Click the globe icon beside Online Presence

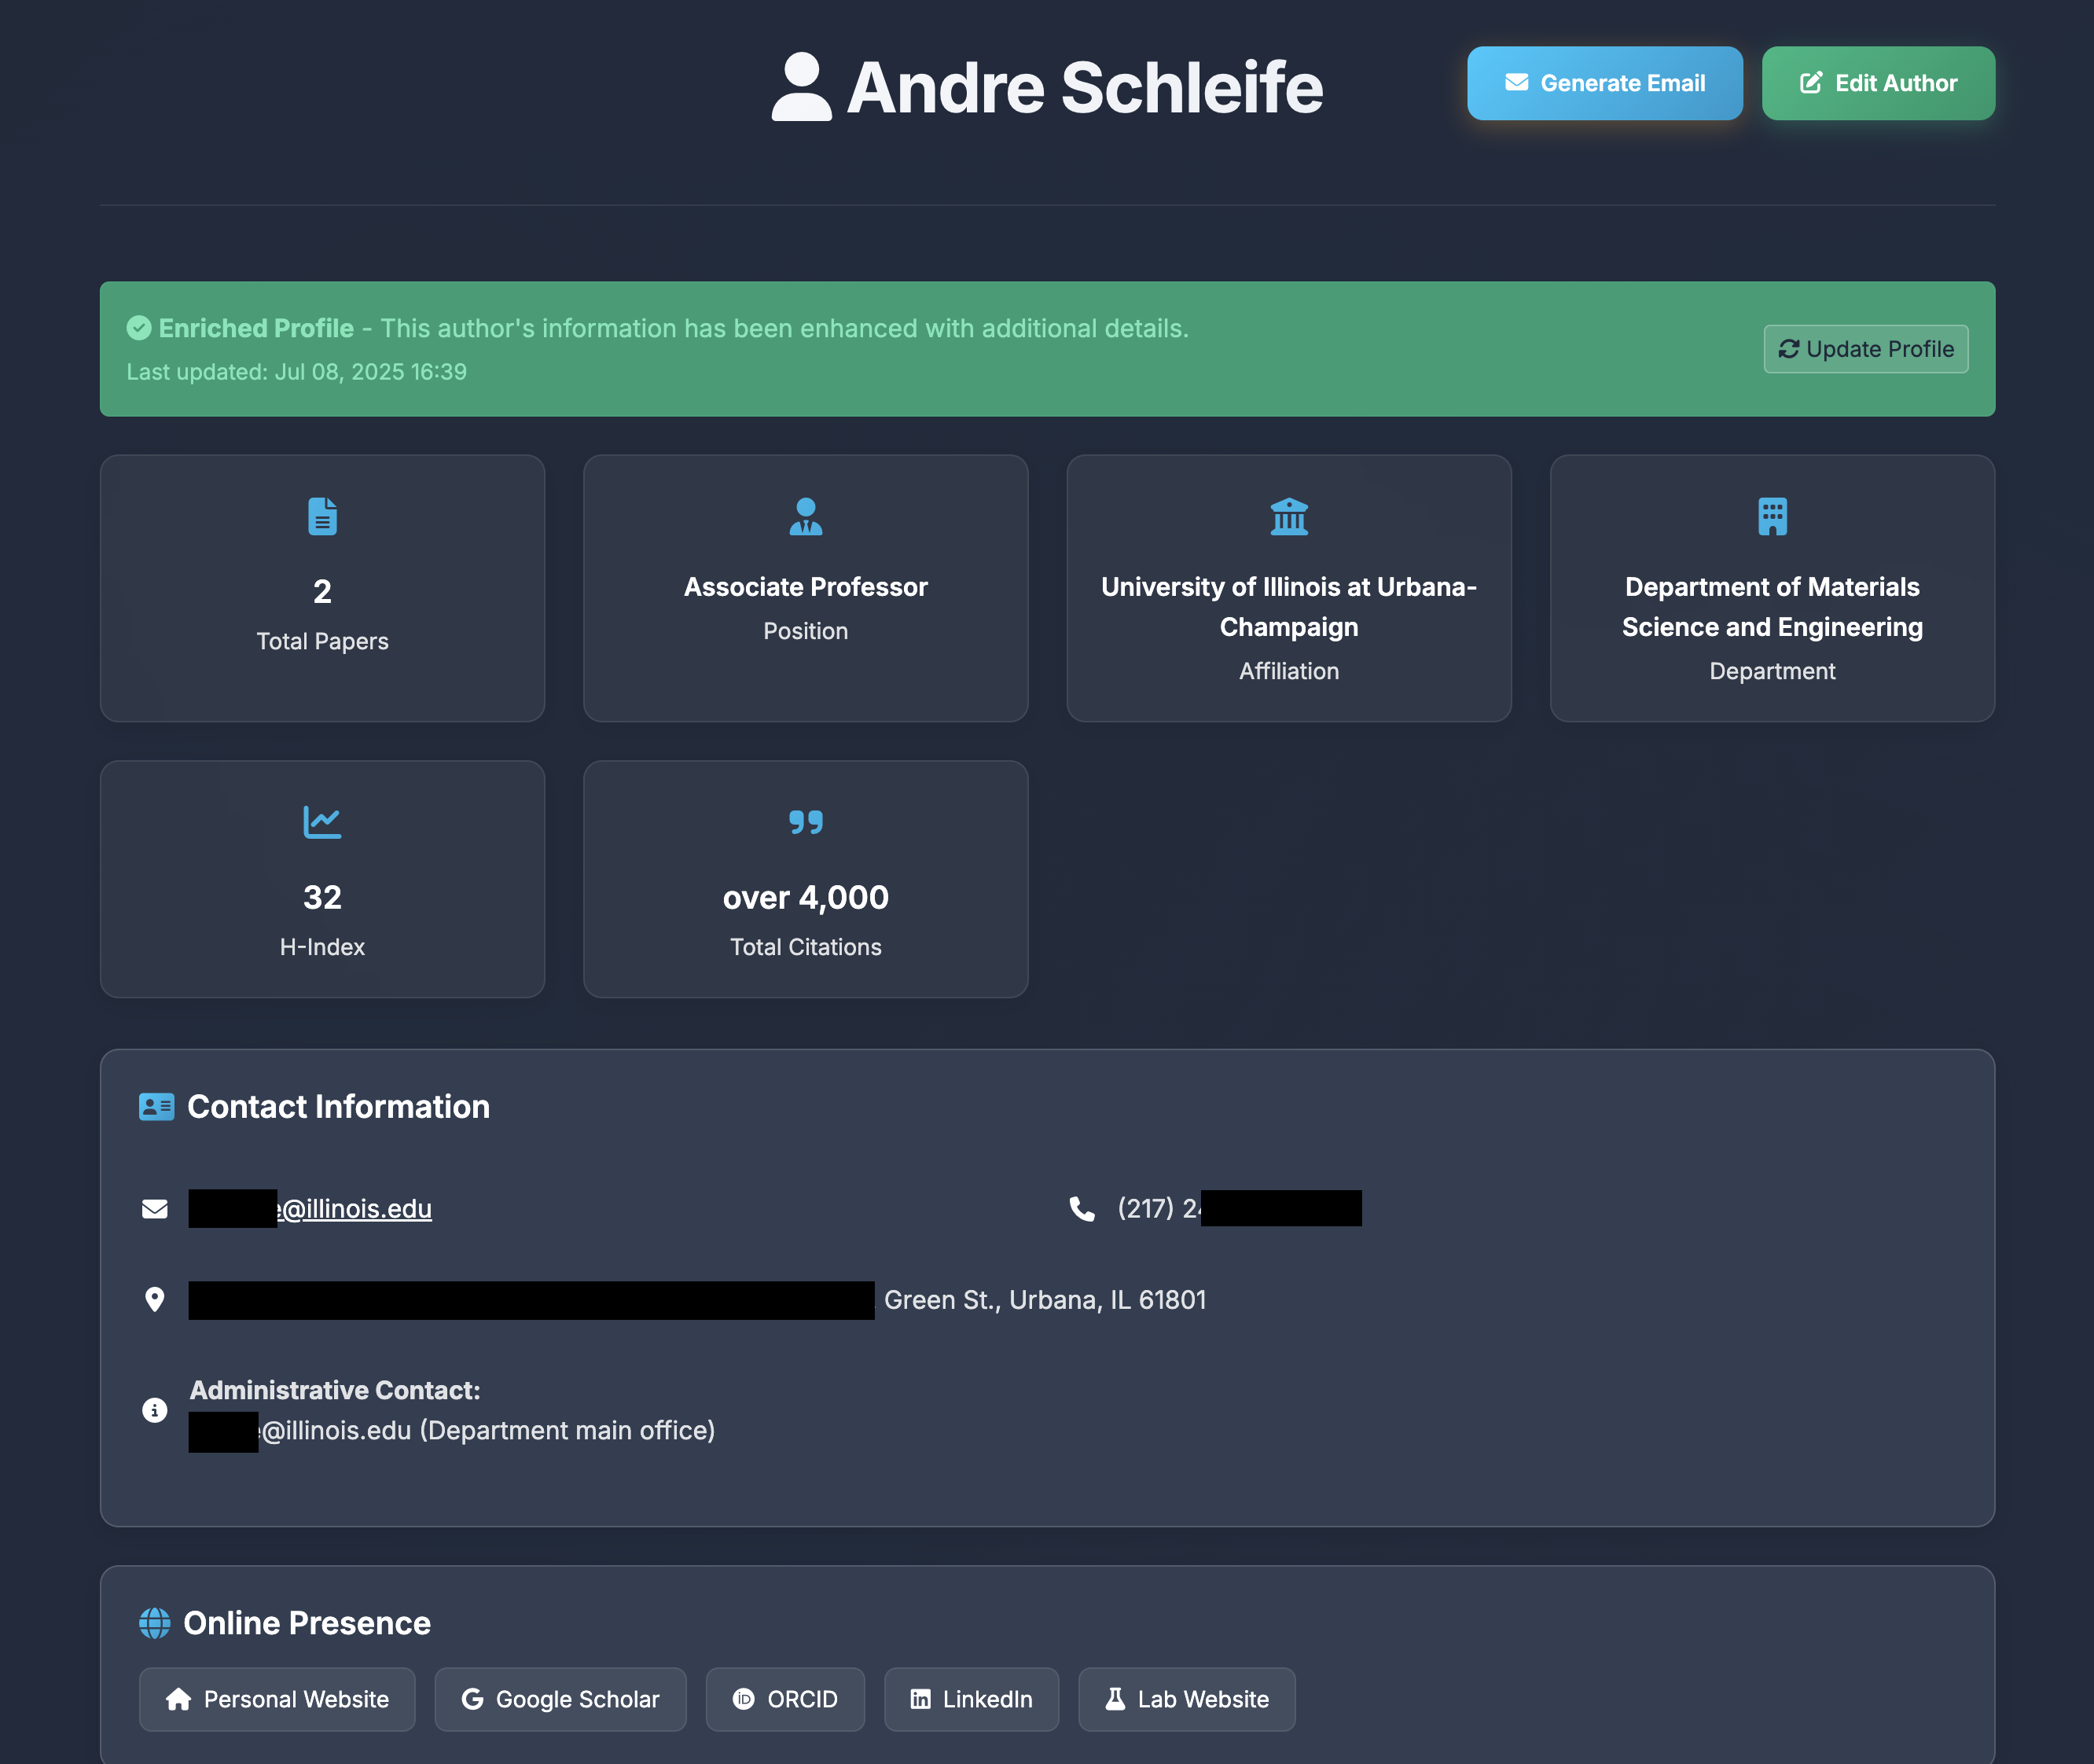[x=154, y=1623]
